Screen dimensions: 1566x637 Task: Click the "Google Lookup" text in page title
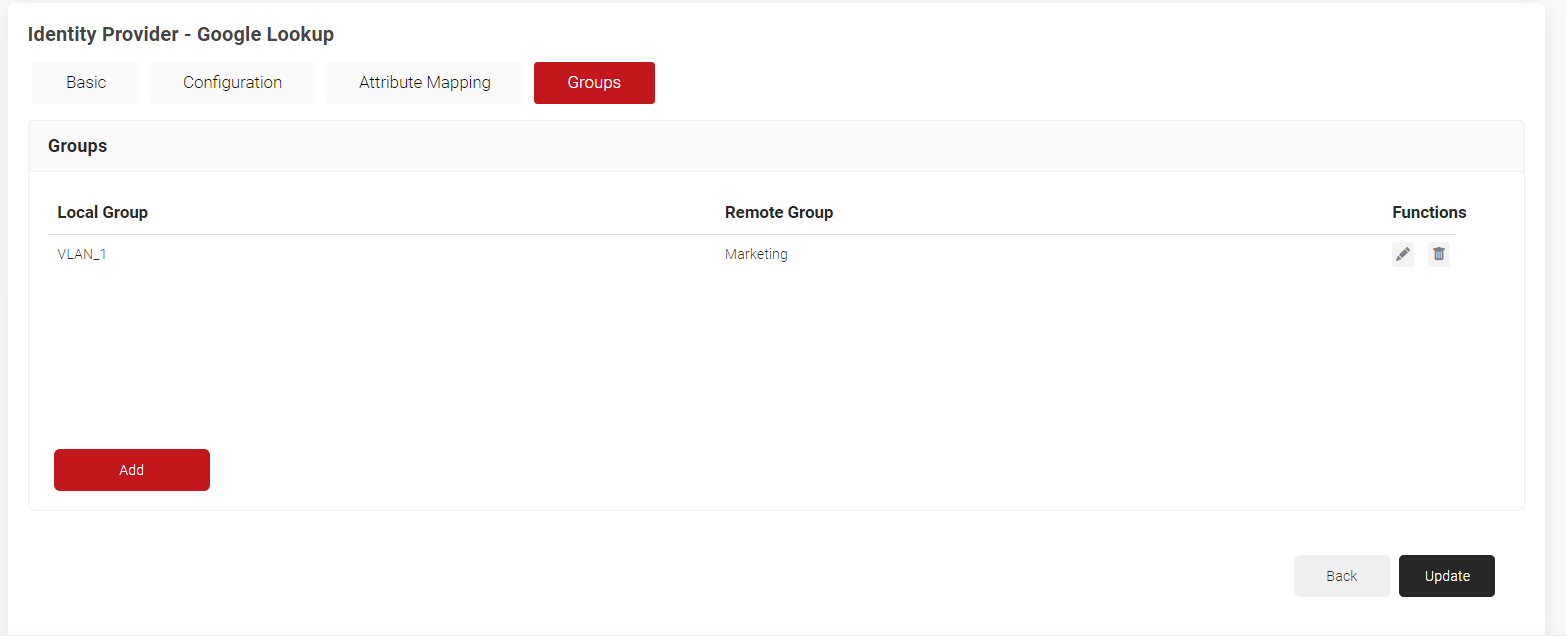265,34
